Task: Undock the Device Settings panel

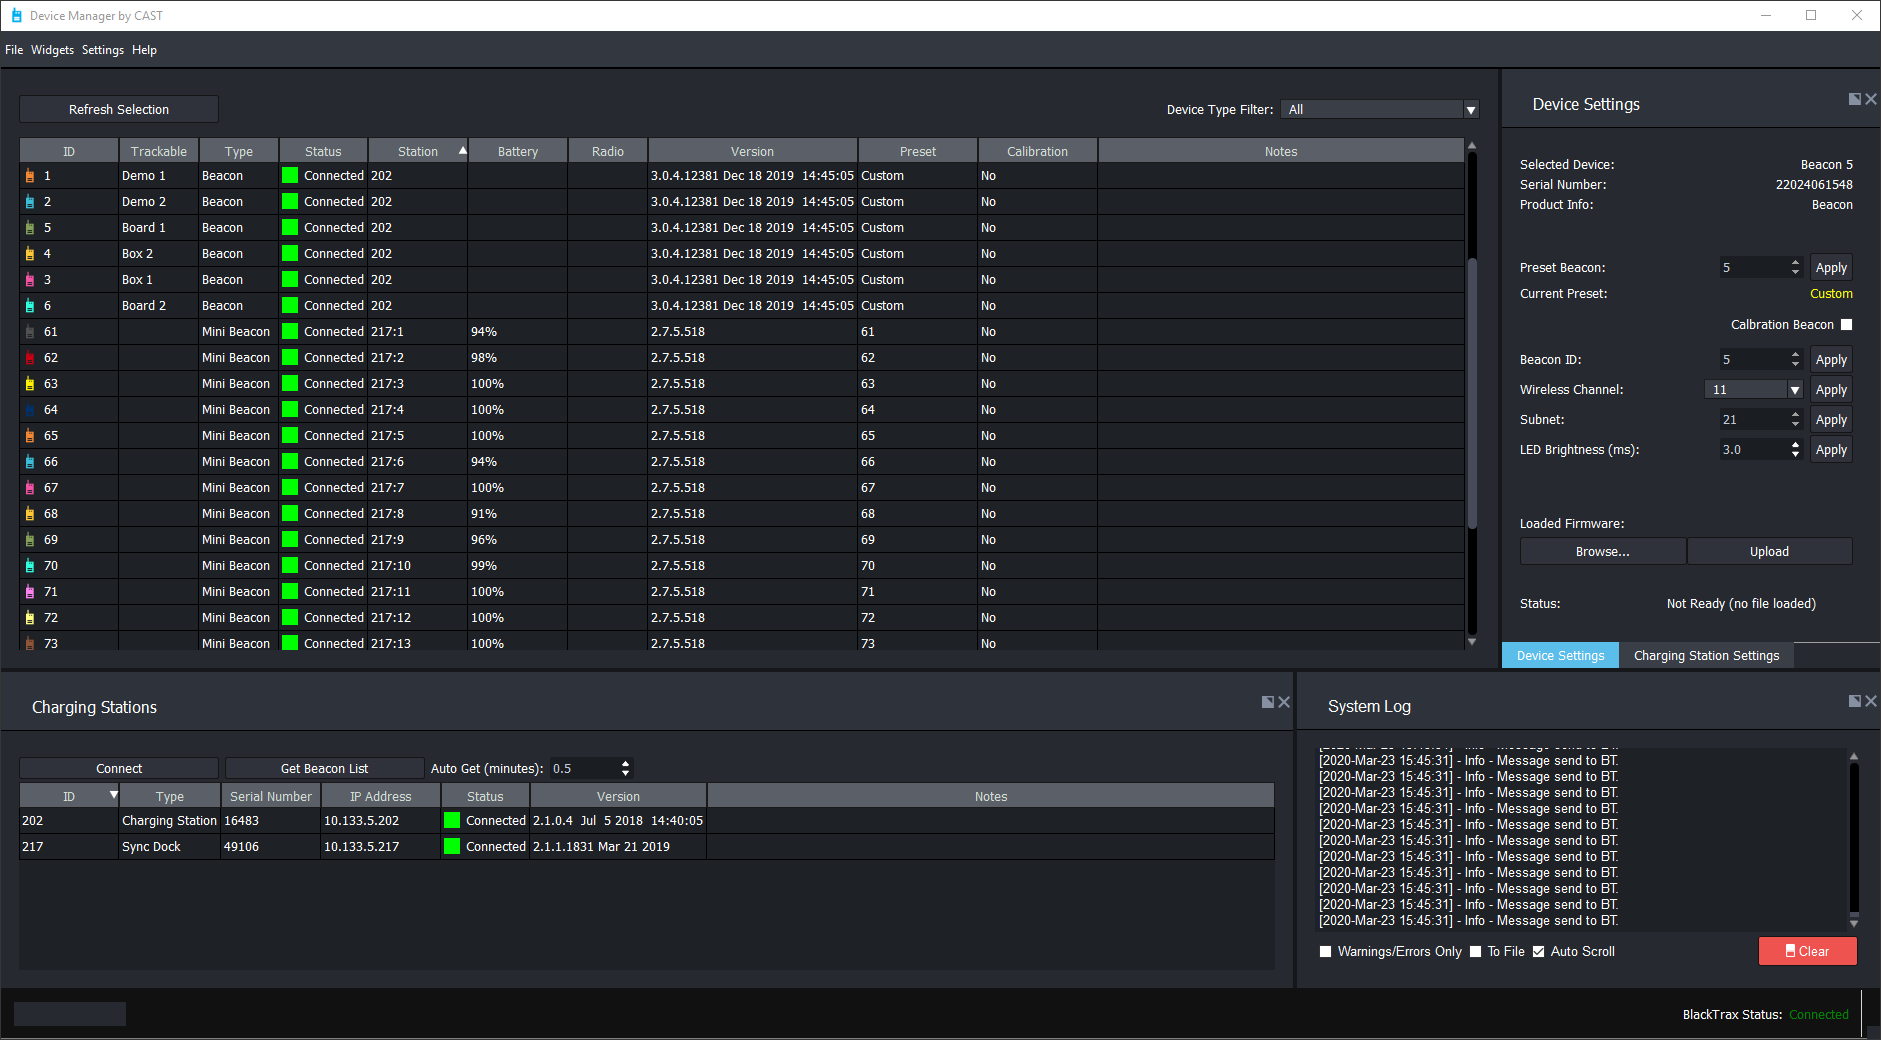Action: click(1854, 99)
